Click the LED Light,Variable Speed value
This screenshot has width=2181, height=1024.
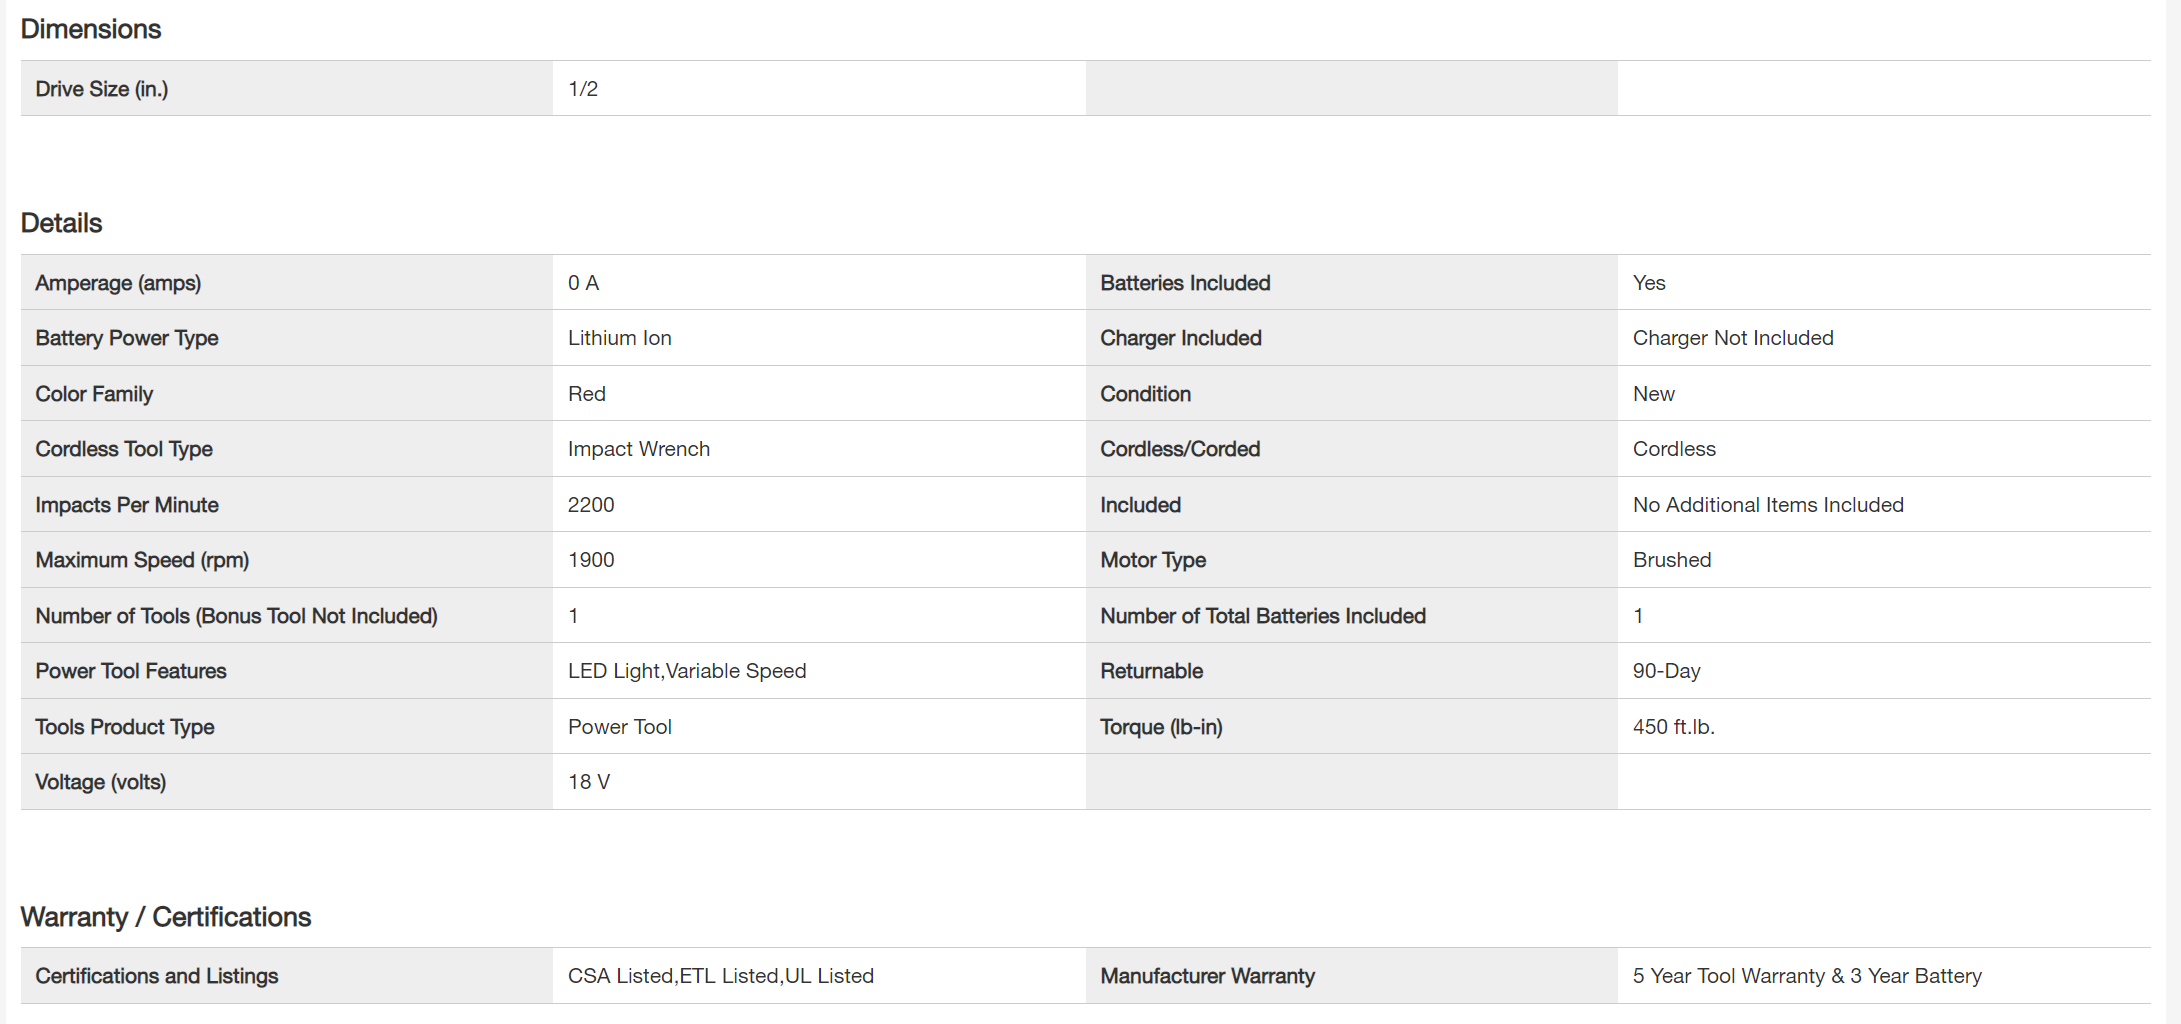[x=687, y=671]
